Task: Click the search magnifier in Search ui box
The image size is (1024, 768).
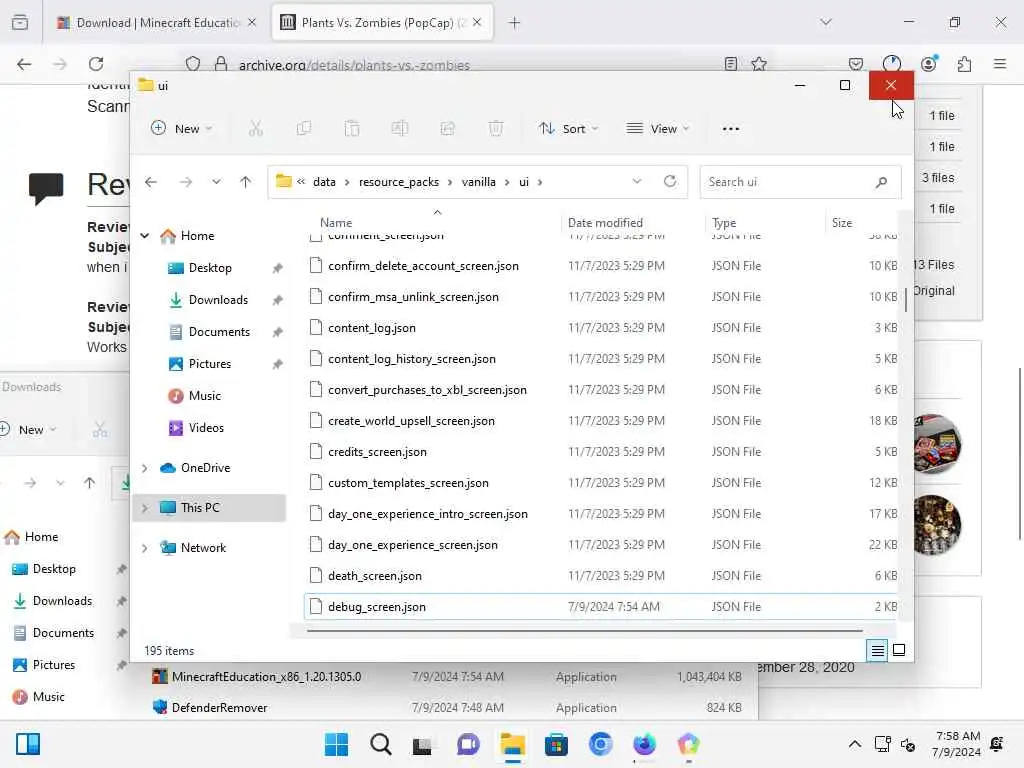Action: (882, 182)
